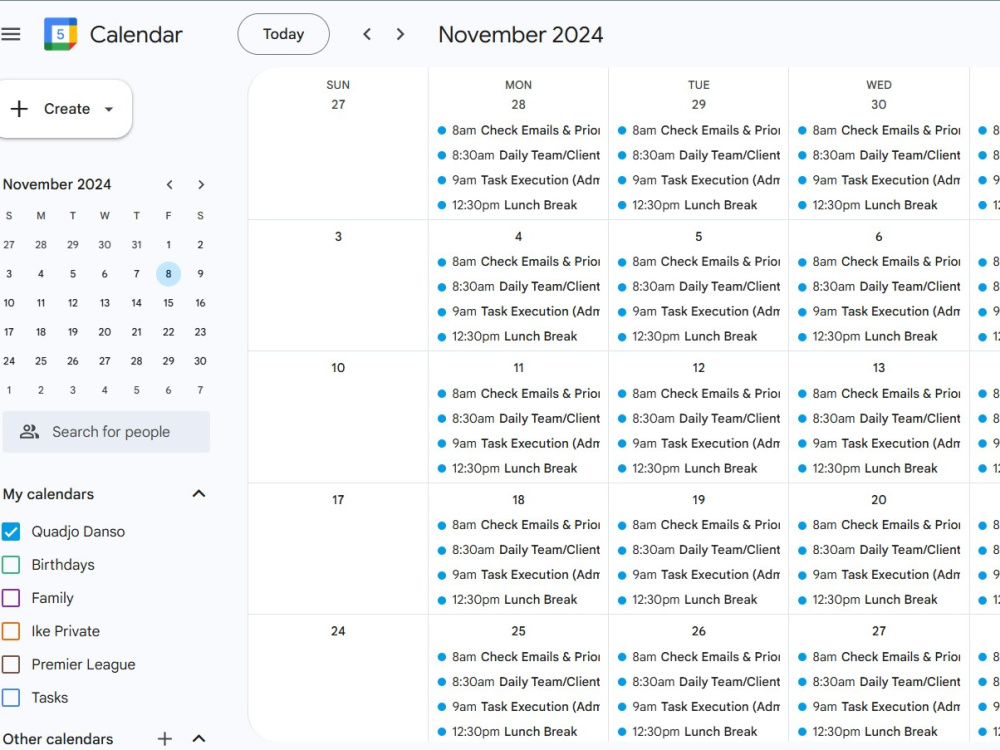Screen dimensions: 1000x750
Task: Open Tuesday 29 Daily Team/Client event
Action: (x=699, y=155)
